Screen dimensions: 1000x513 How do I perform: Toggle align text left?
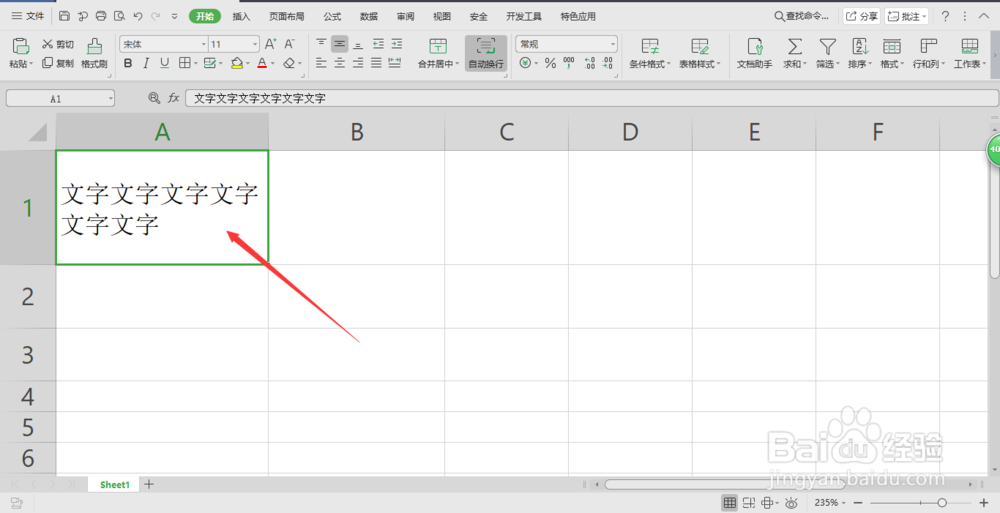(x=321, y=63)
